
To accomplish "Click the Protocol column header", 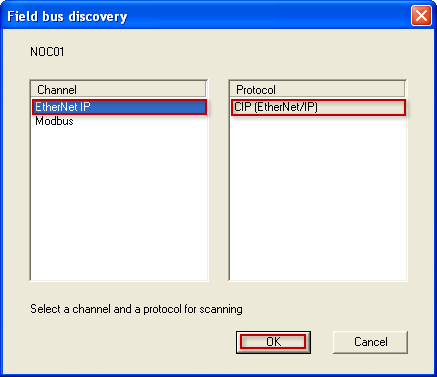I will tap(317, 90).
